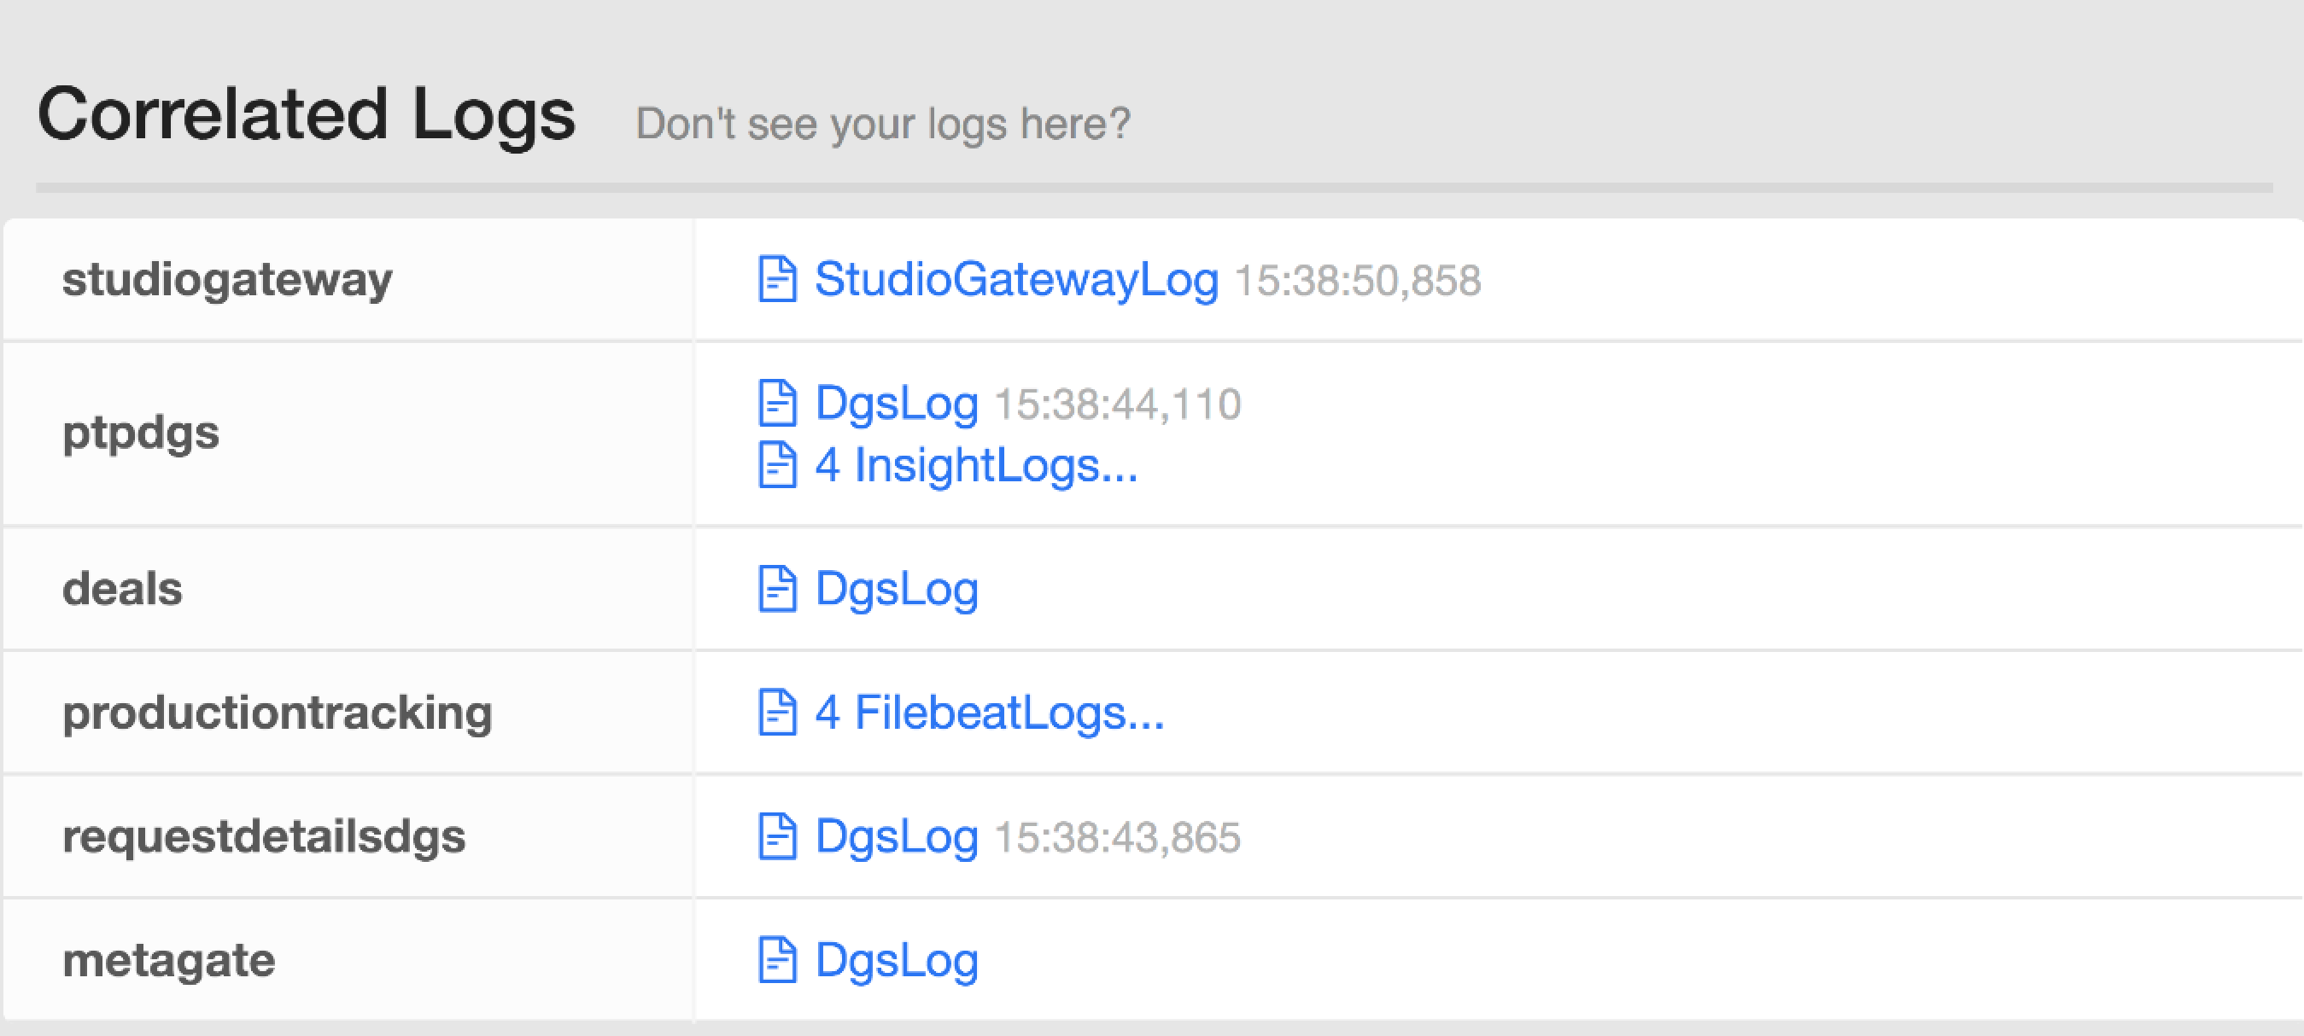
Task: Open the DgsLog link for metagate
Action: (896, 960)
